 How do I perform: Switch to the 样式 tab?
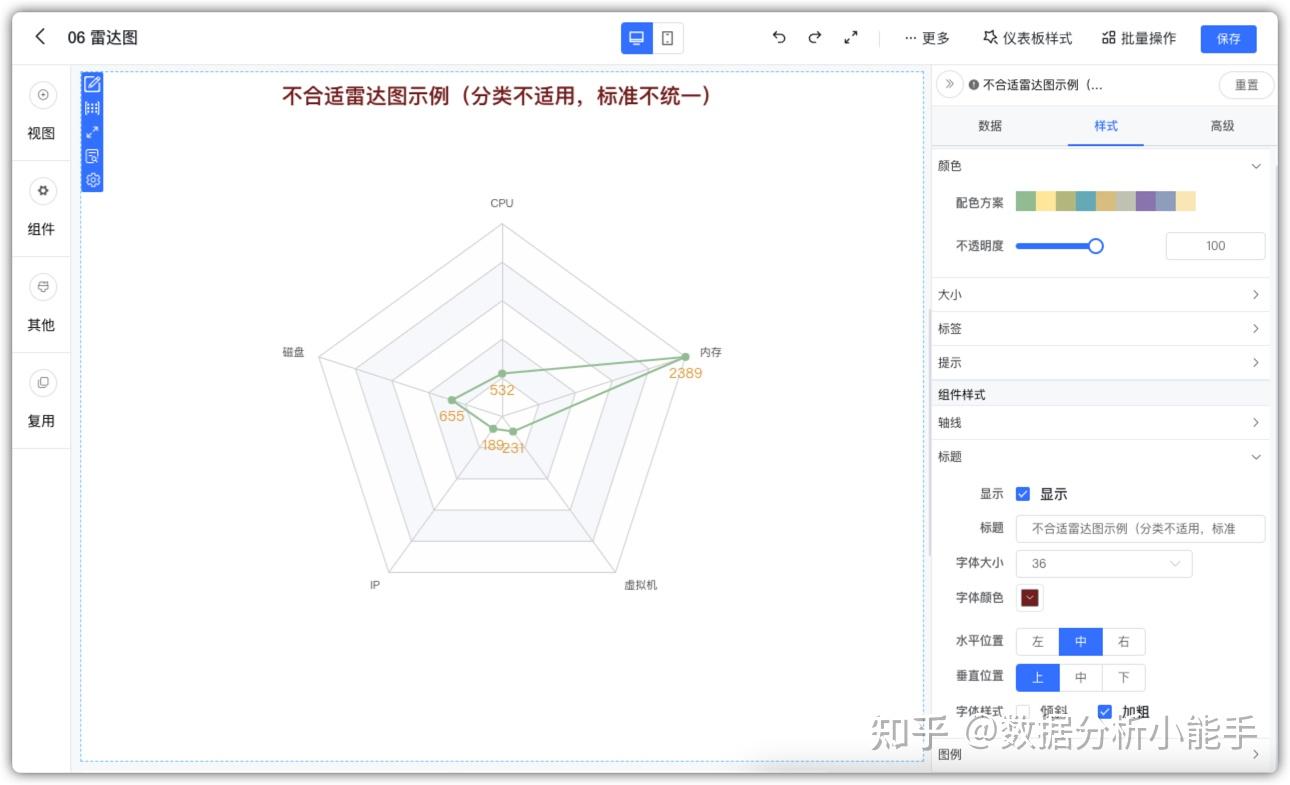coord(1106,126)
